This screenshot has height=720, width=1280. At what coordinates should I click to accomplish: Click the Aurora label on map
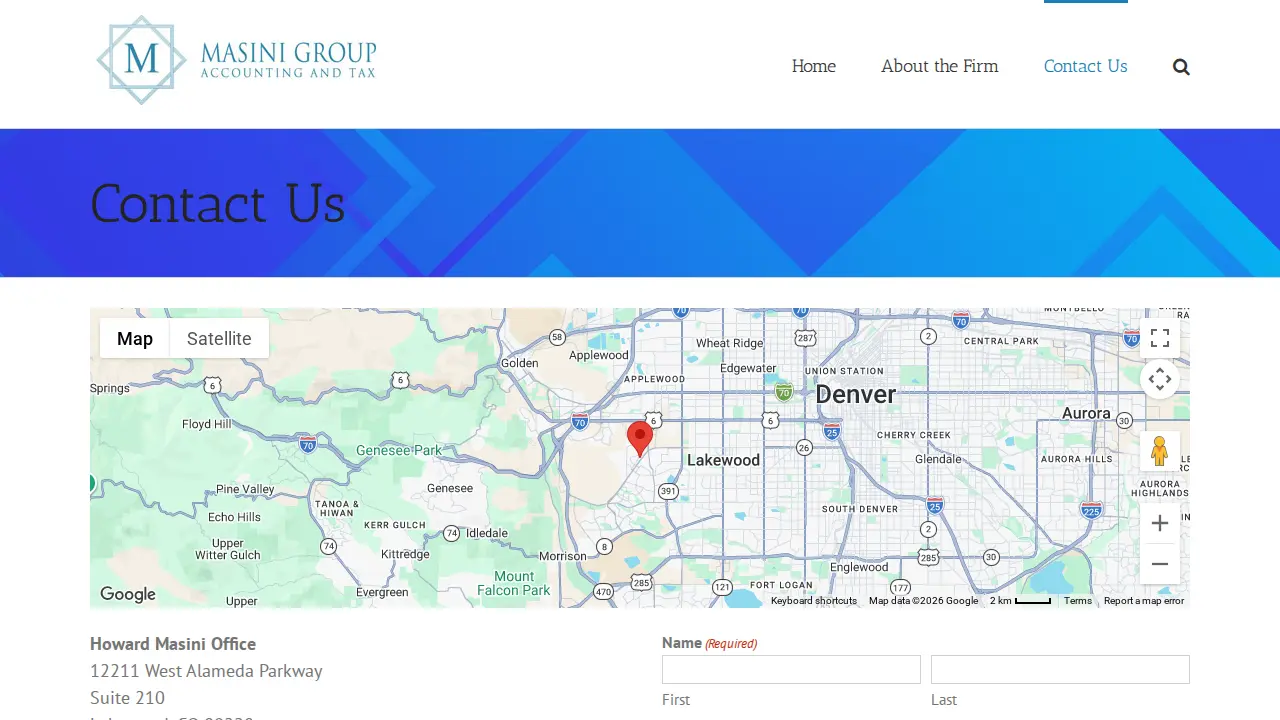(1086, 413)
